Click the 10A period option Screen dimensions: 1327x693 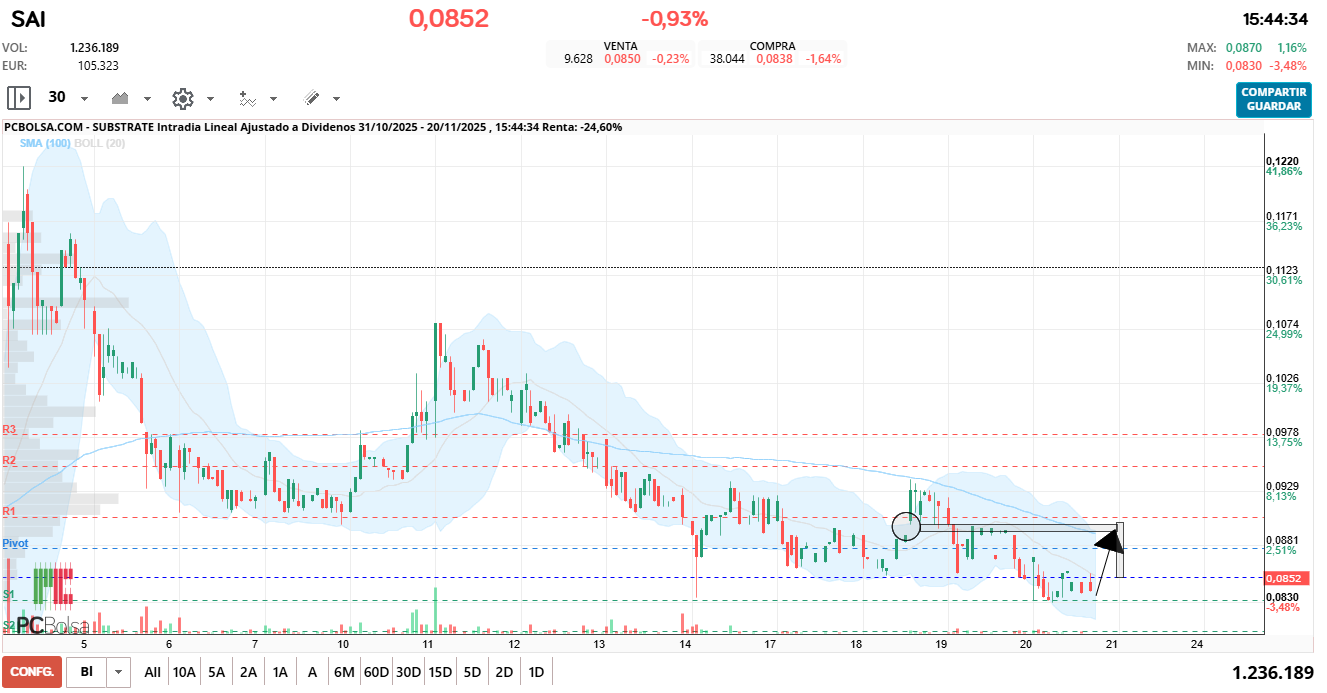click(183, 671)
